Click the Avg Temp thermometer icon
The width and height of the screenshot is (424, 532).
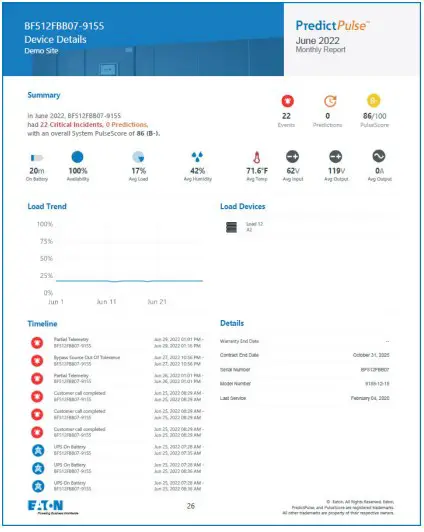257,157
